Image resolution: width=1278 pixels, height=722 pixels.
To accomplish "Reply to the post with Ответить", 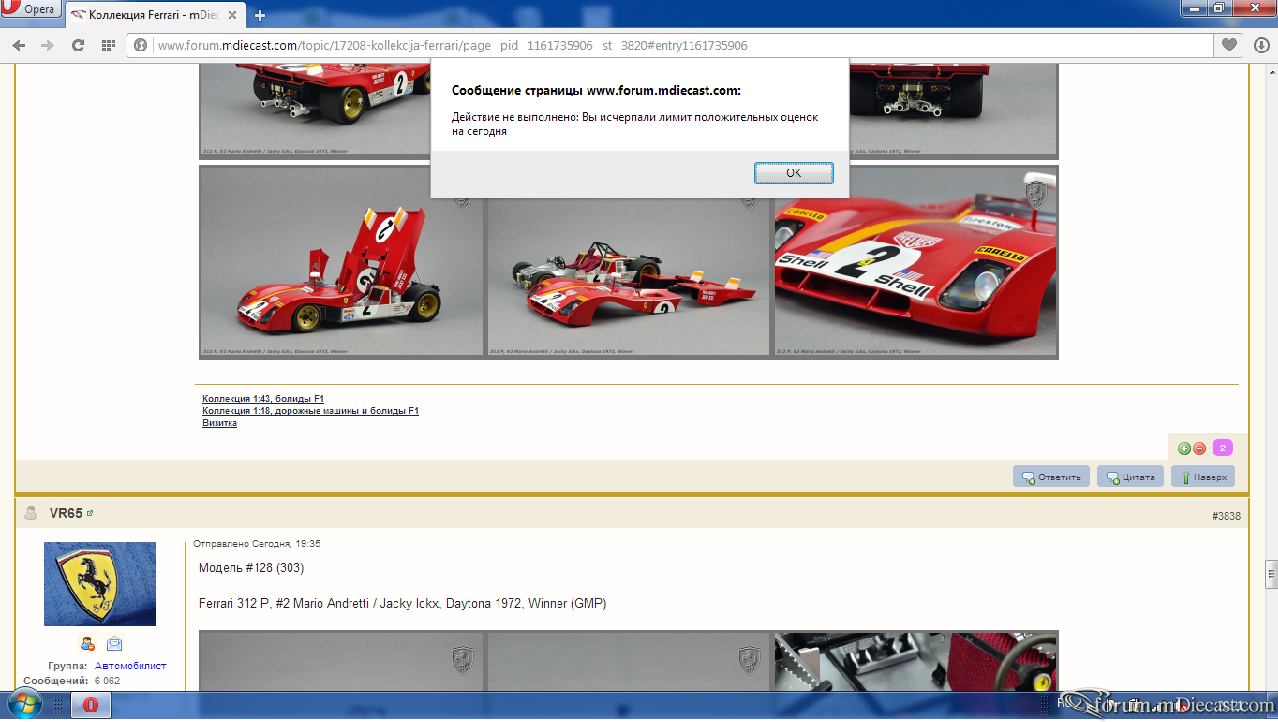I will 1051,477.
